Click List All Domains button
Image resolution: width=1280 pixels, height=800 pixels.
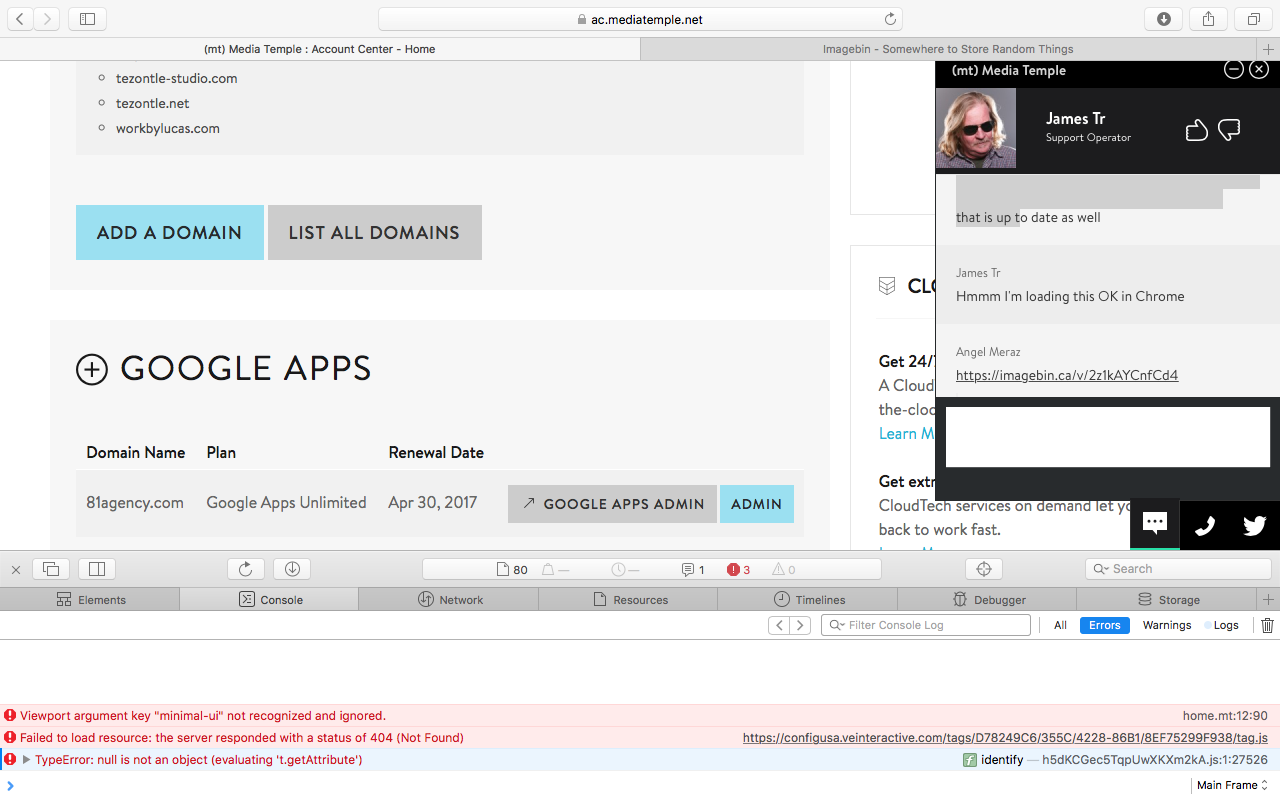click(x=375, y=233)
